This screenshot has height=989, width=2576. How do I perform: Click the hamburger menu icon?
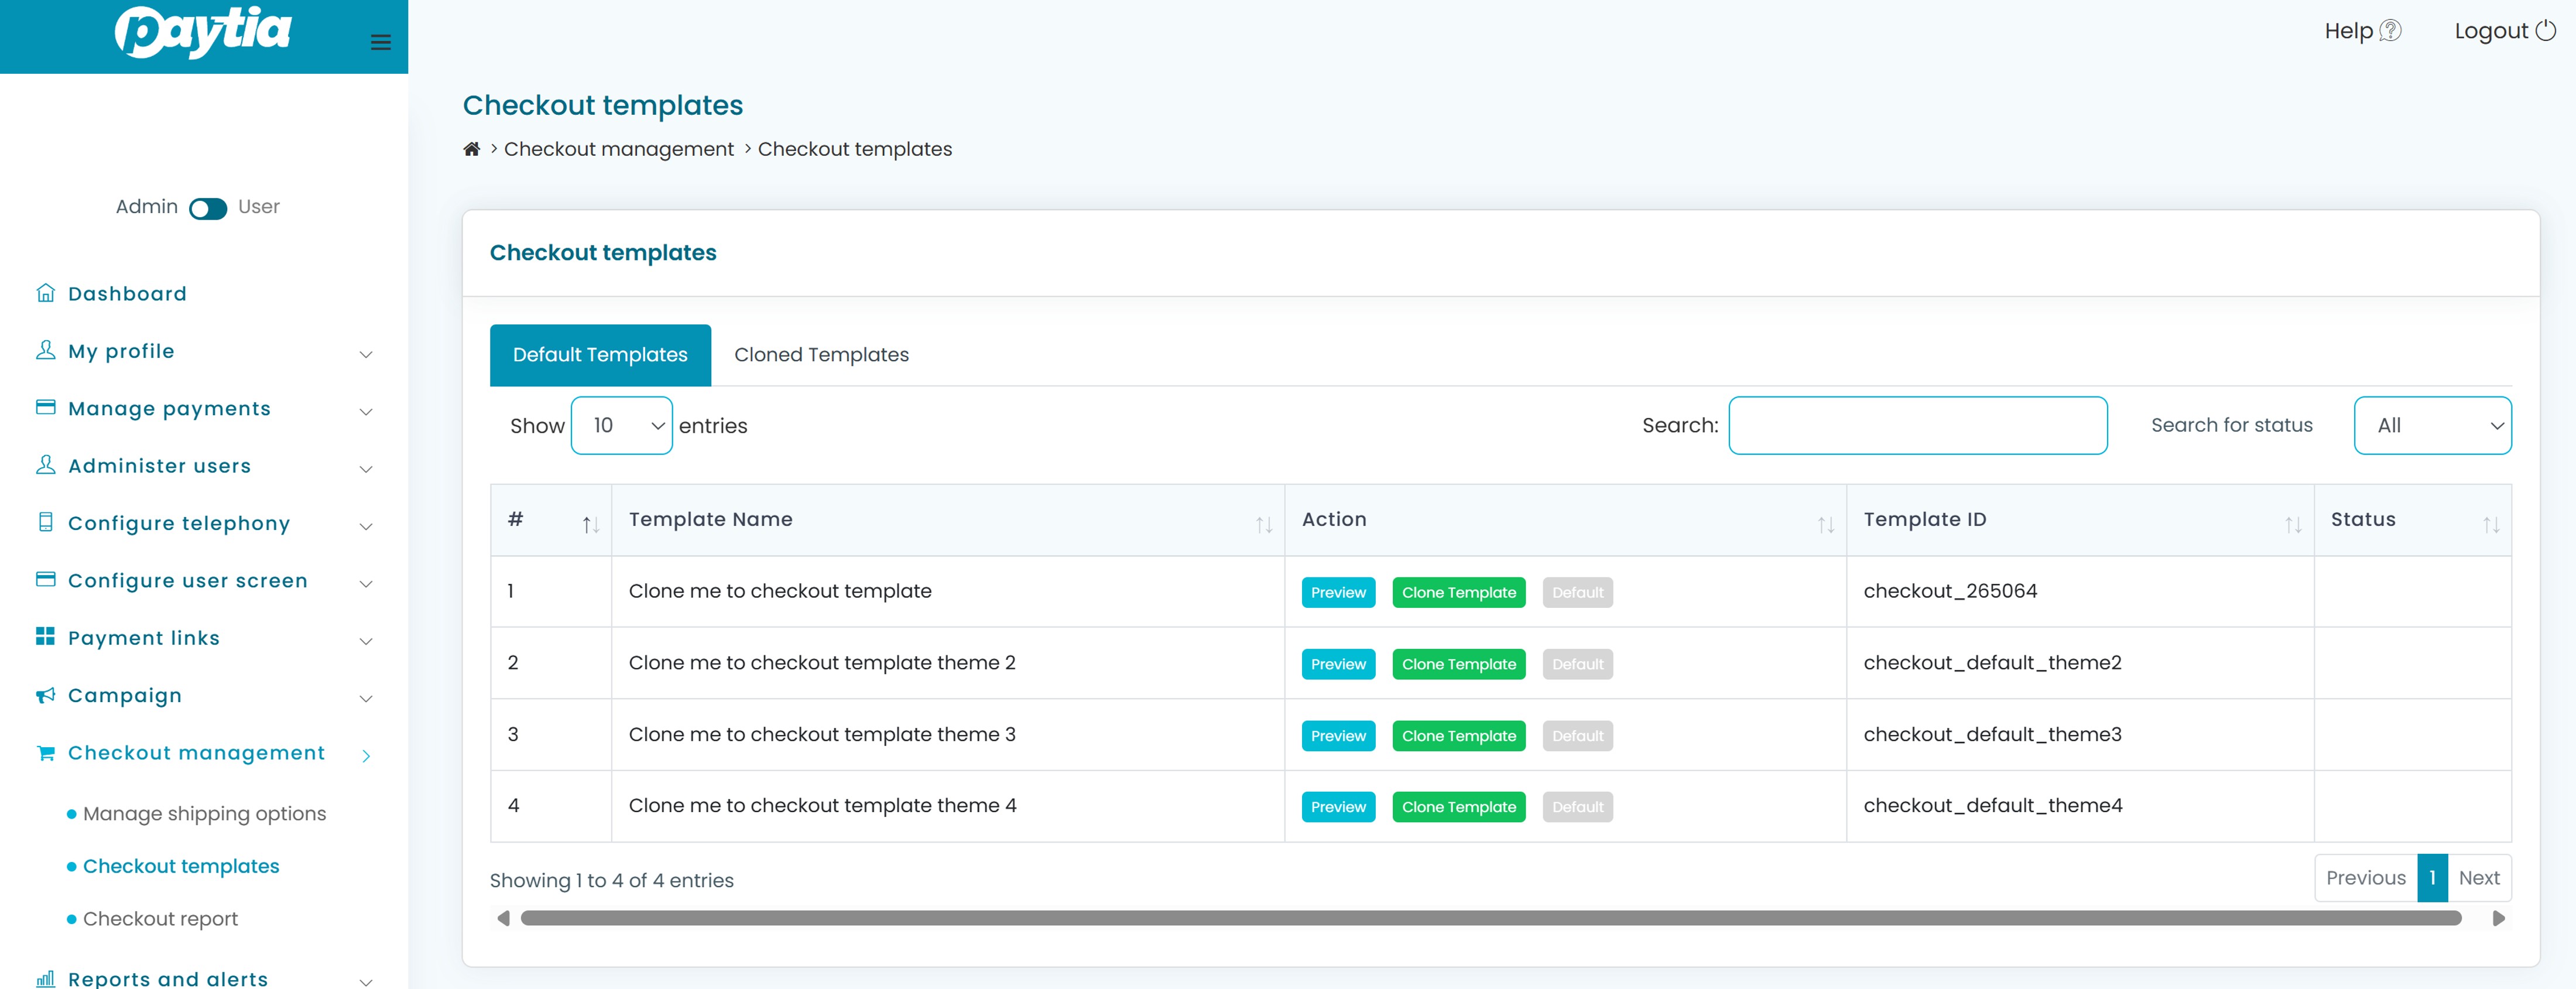[380, 42]
